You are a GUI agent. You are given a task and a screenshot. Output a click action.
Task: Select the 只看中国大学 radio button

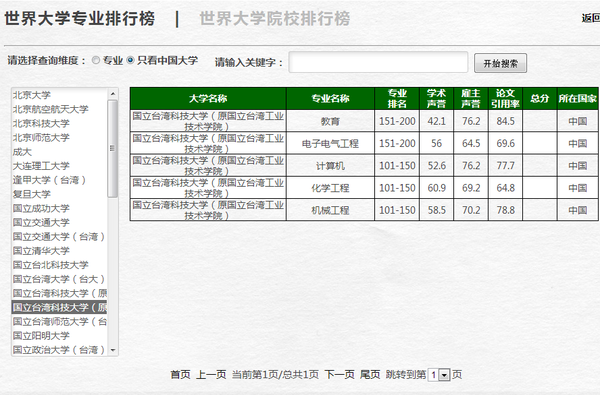pos(130,60)
